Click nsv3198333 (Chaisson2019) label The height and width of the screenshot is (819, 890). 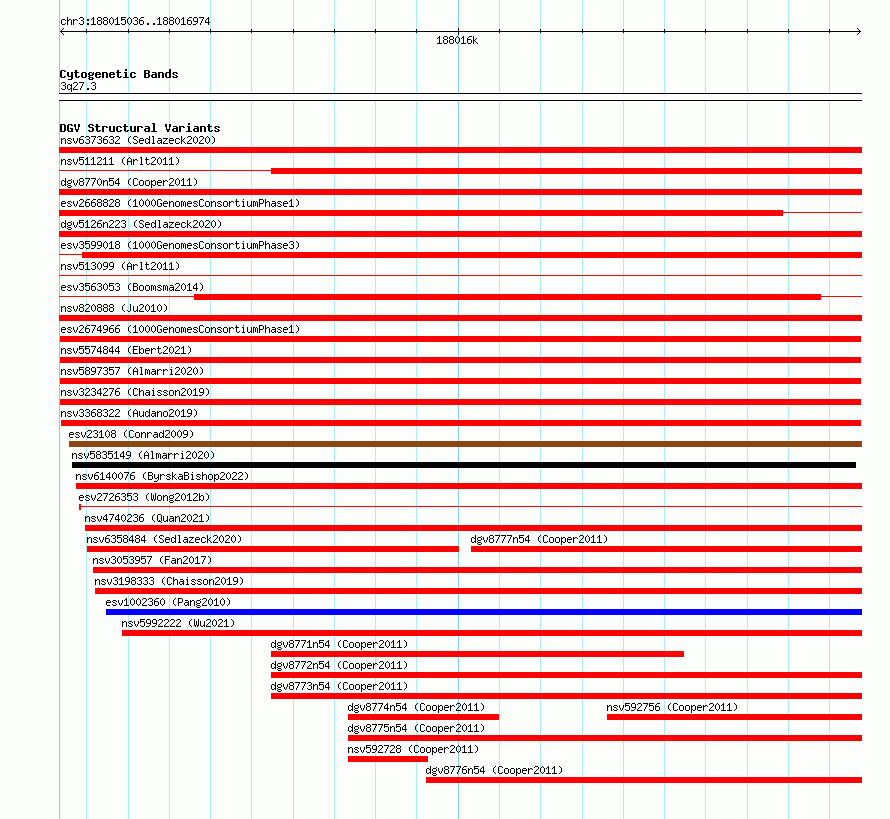169,581
